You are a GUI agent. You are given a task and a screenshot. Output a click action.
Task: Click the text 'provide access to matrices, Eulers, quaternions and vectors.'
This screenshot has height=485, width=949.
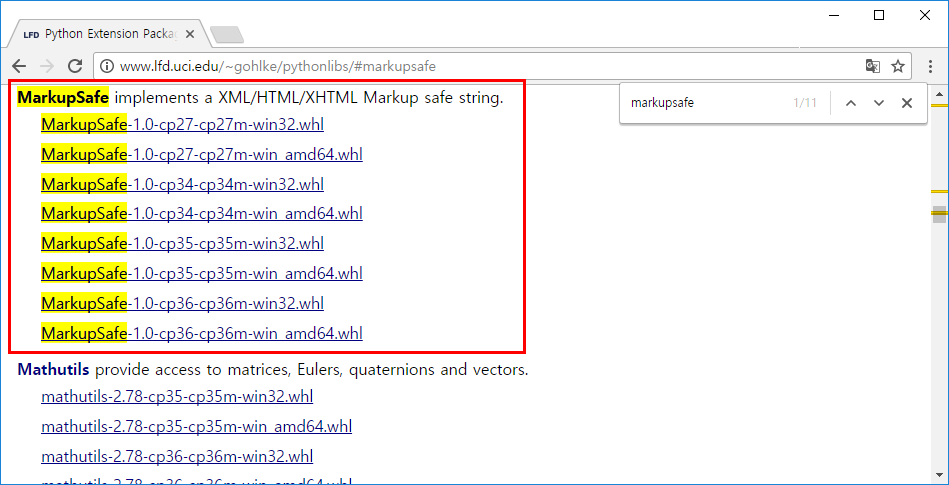pyautogui.click(x=312, y=369)
